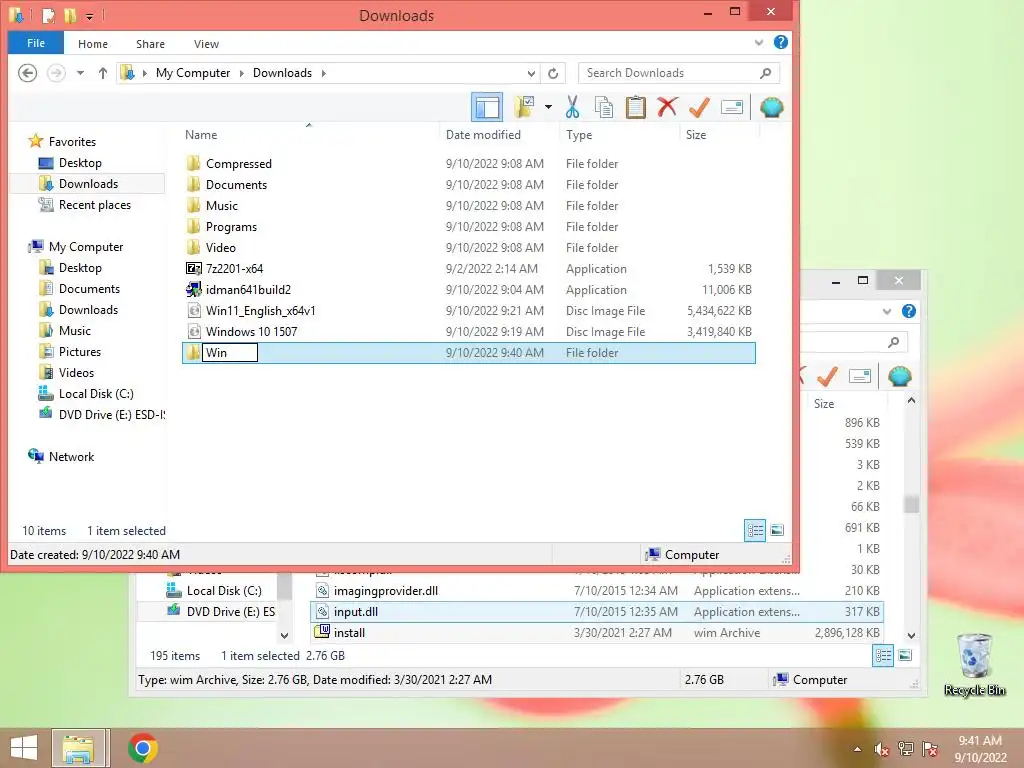This screenshot has width=1024, height=768.
Task: Click the File Explorer taskbar icon
Action: tap(78, 748)
